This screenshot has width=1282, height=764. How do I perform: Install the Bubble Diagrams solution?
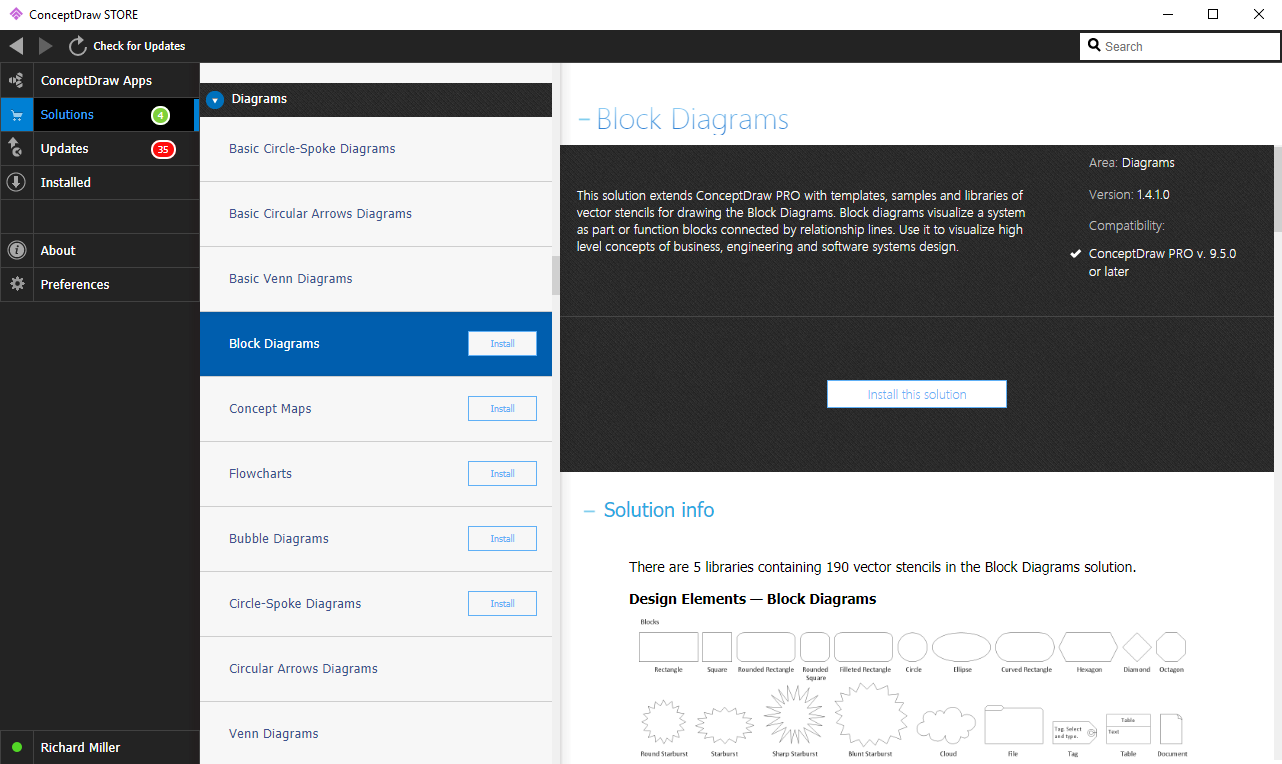502,539
